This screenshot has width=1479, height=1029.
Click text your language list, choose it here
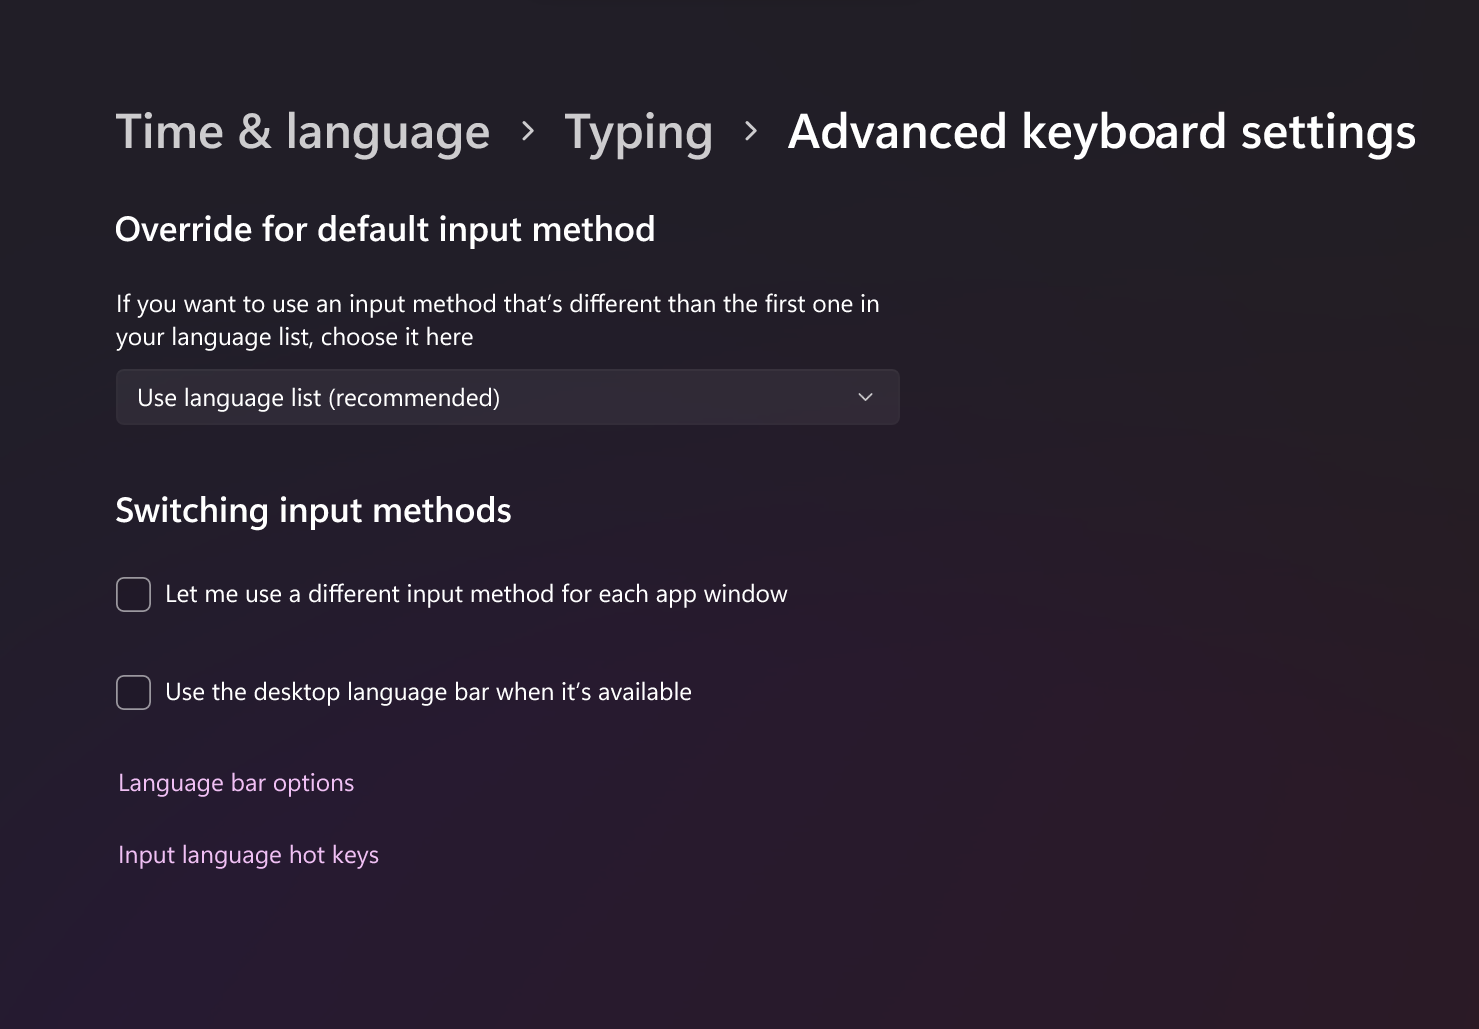294,337
